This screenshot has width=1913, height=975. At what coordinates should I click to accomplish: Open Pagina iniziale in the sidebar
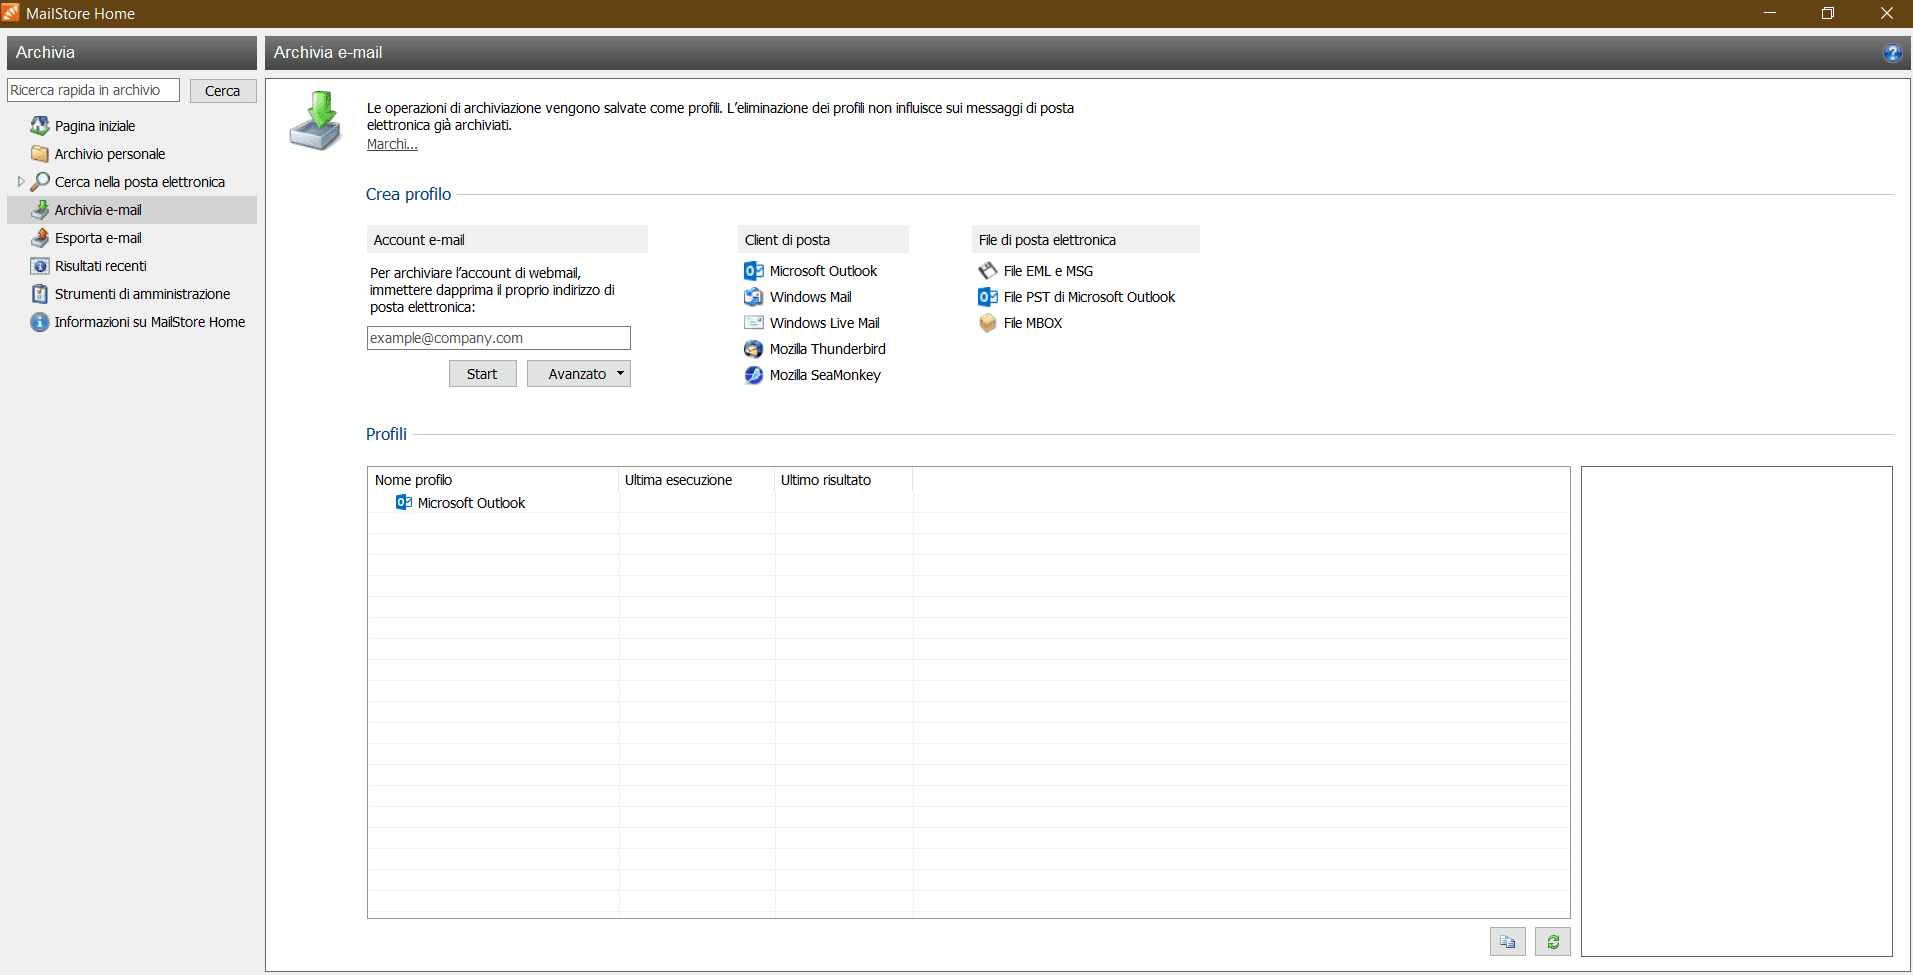click(x=95, y=126)
